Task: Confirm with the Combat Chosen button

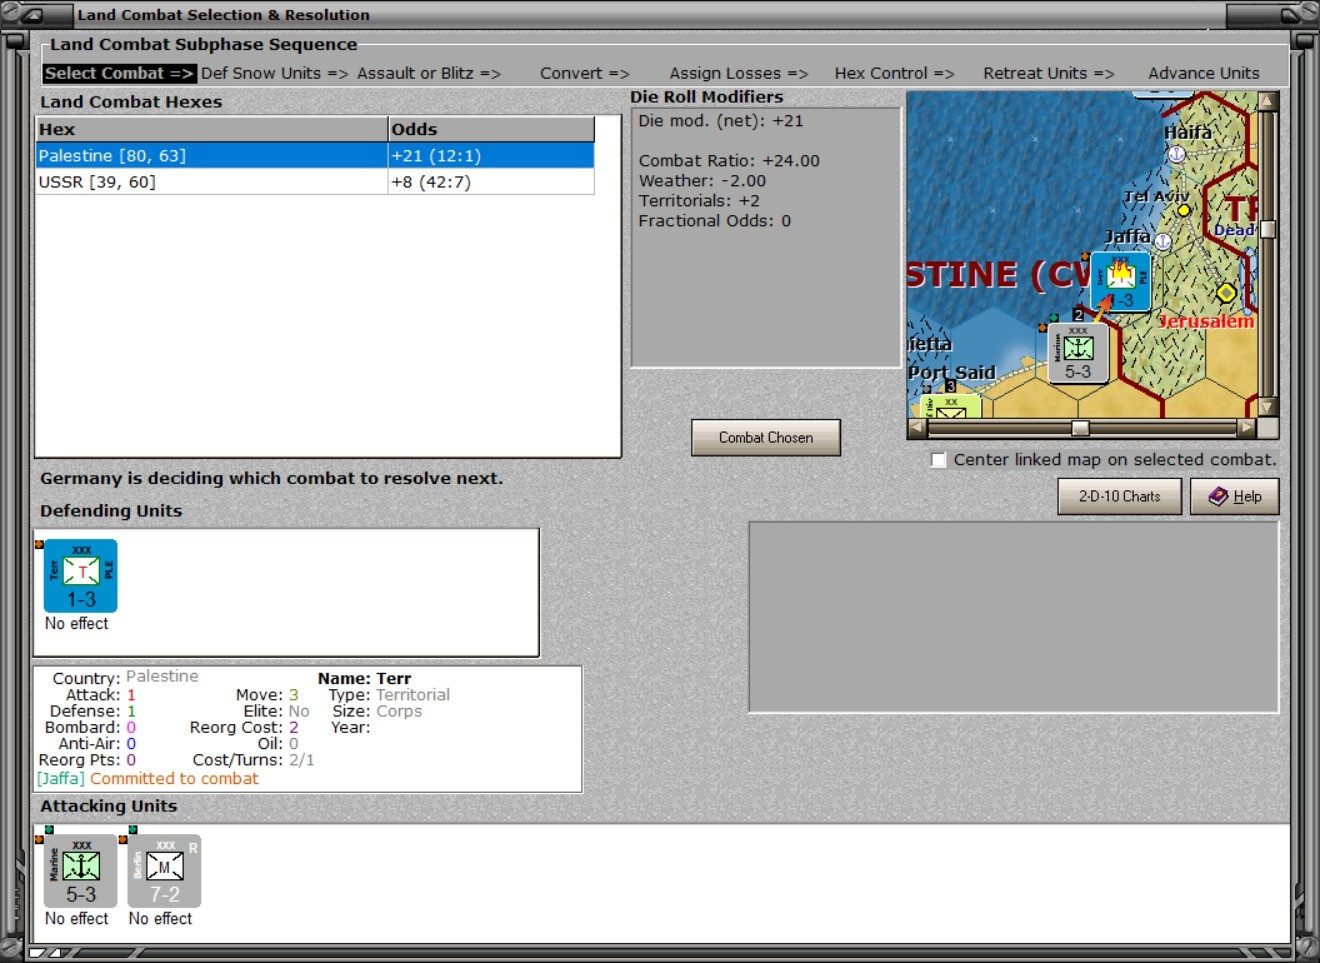Action: 766,438
